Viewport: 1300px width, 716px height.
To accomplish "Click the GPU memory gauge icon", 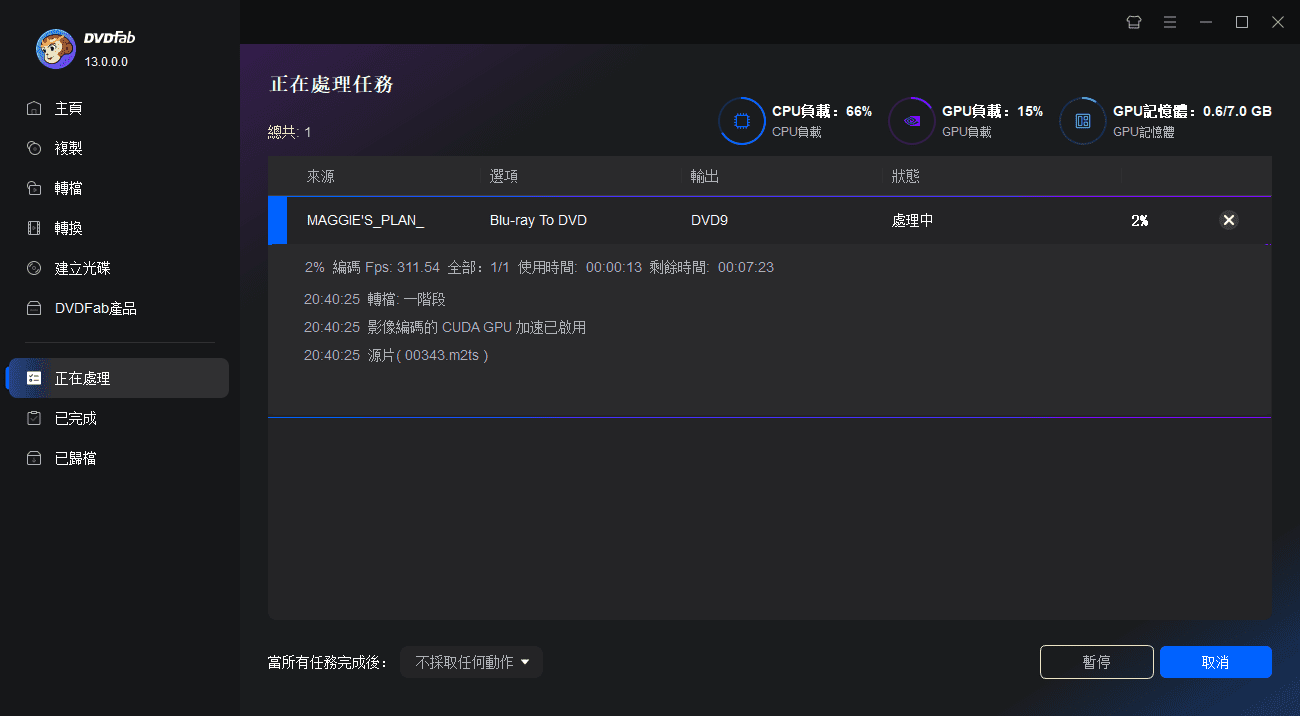I will tap(1083, 121).
